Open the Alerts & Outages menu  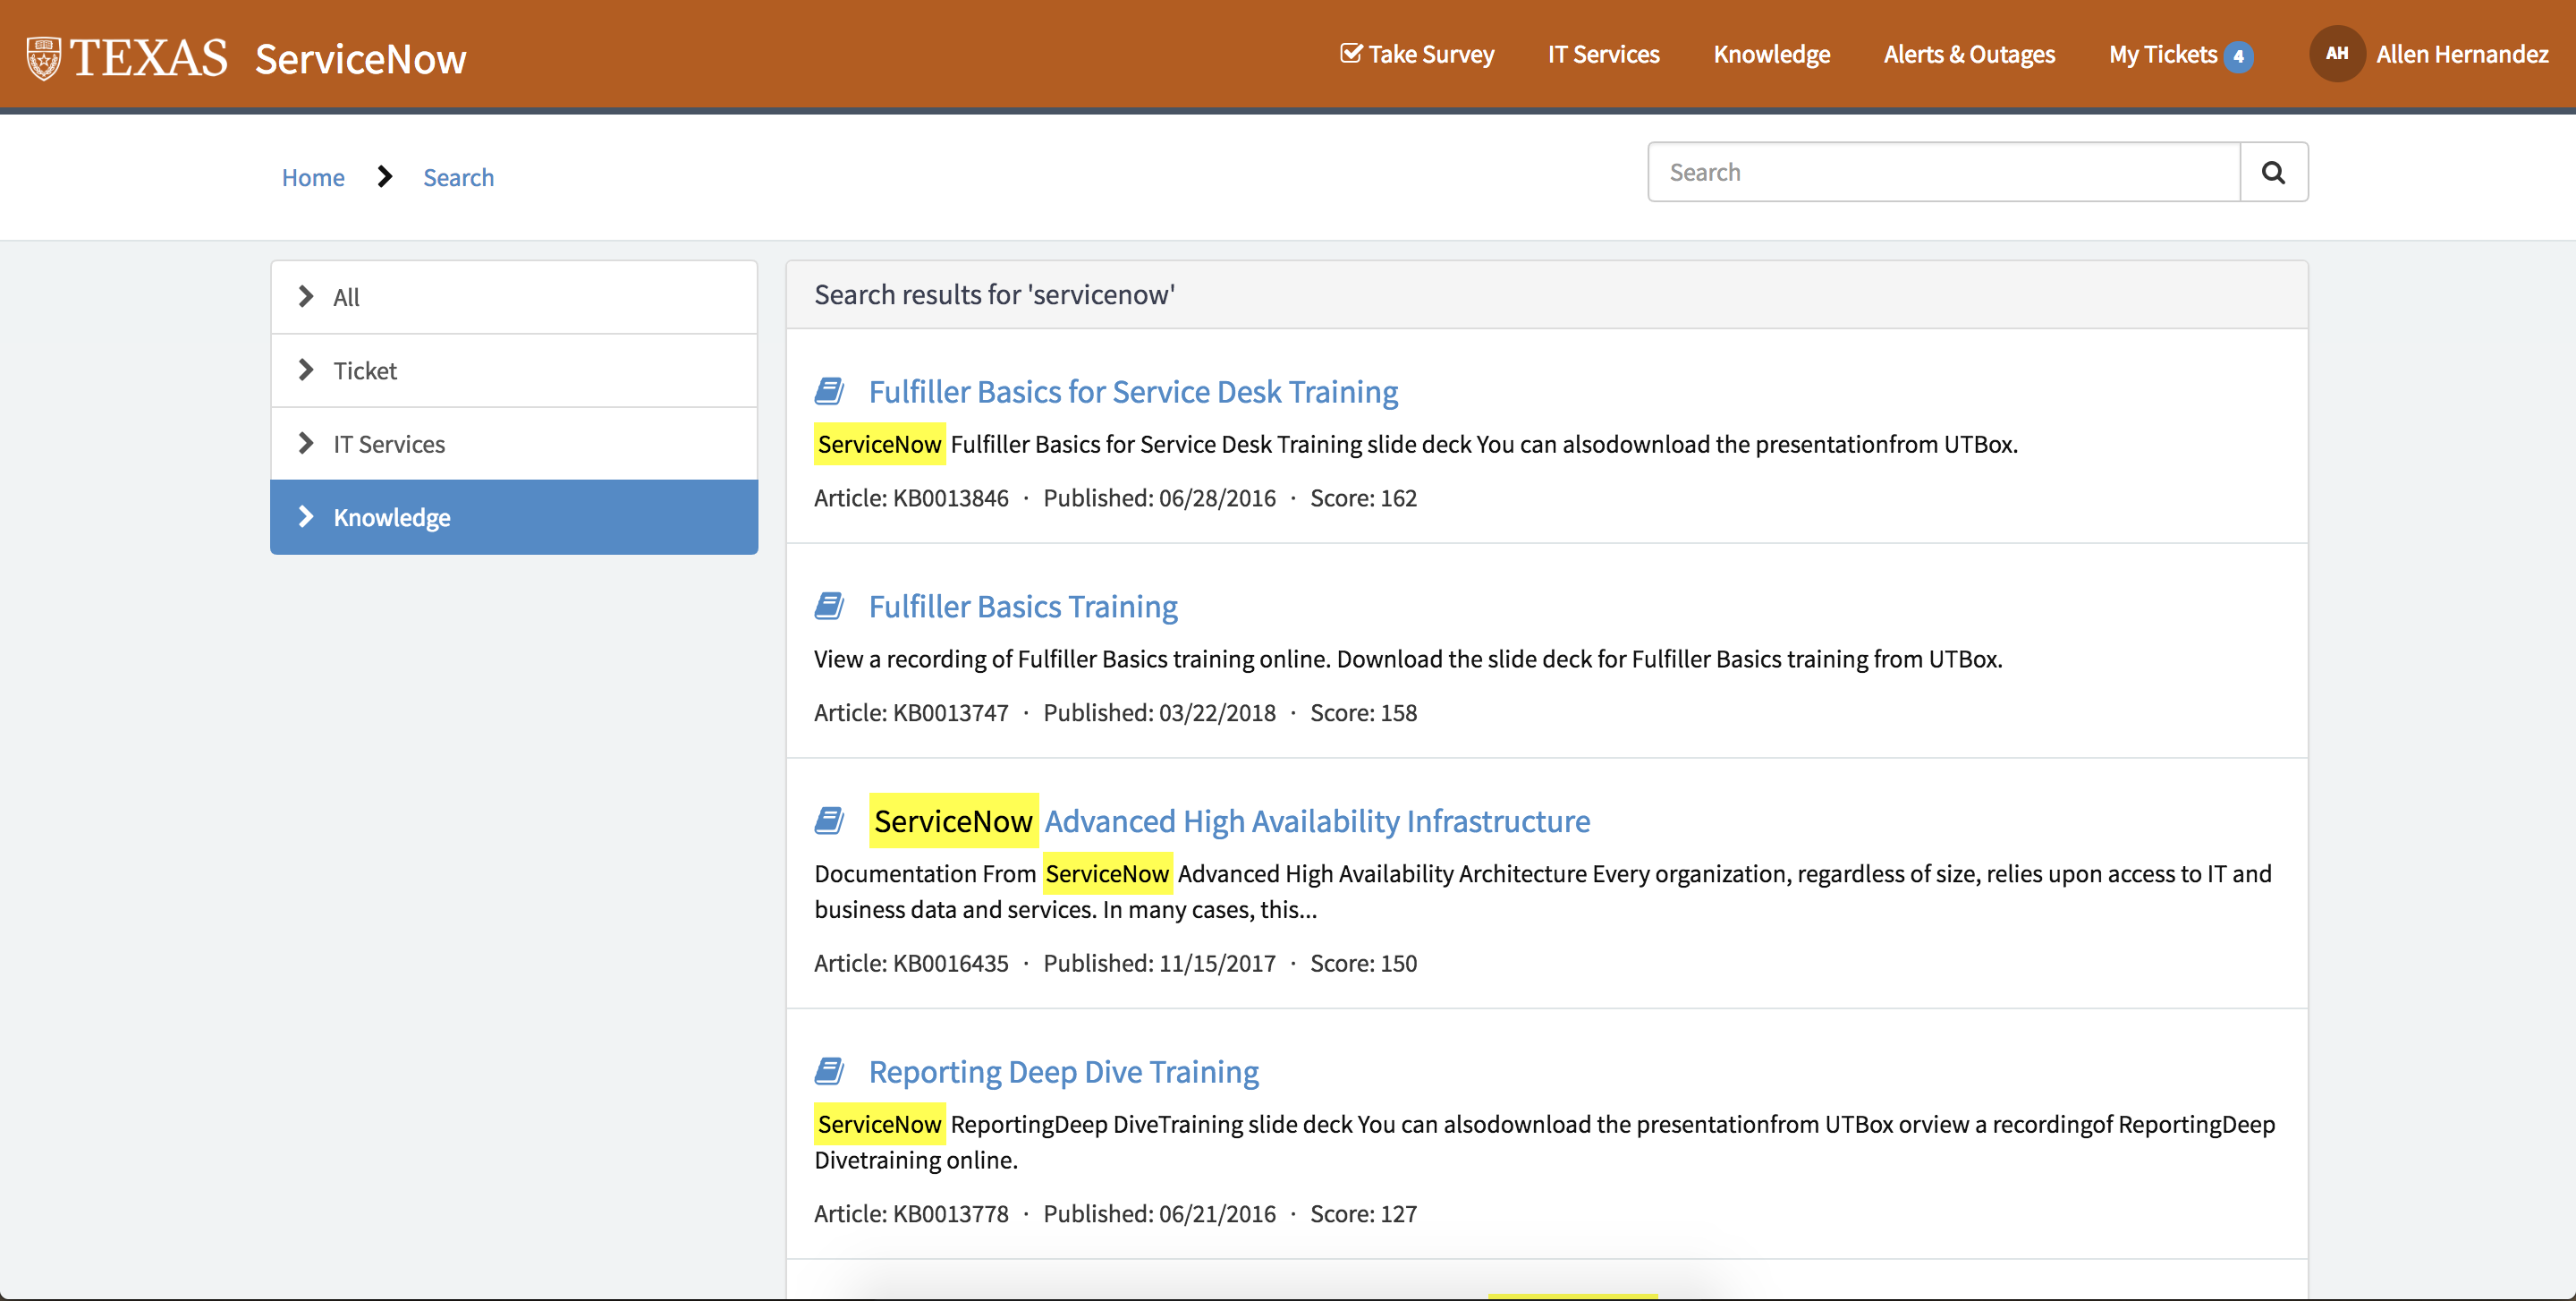point(1968,54)
